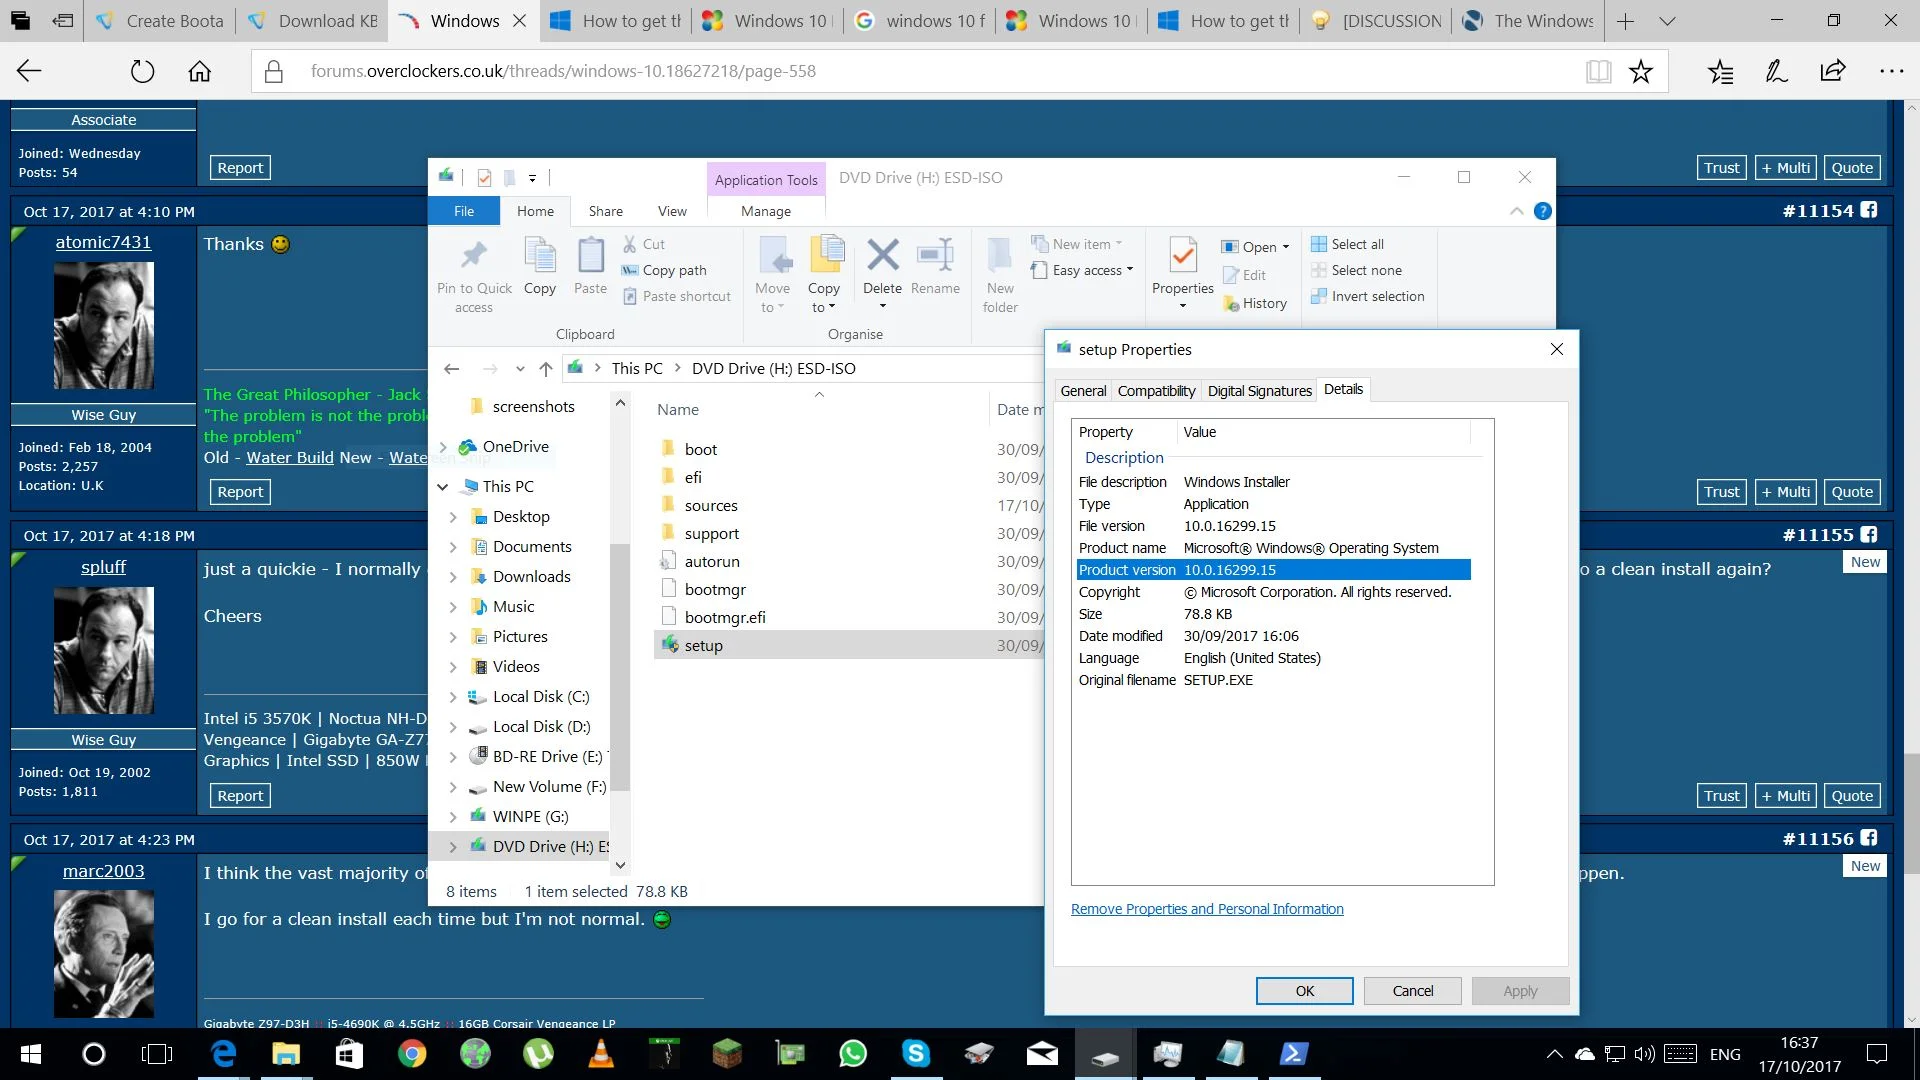Click Edge's add to favorites star
This screenshot has width=1920, height=1080.
1641,71
